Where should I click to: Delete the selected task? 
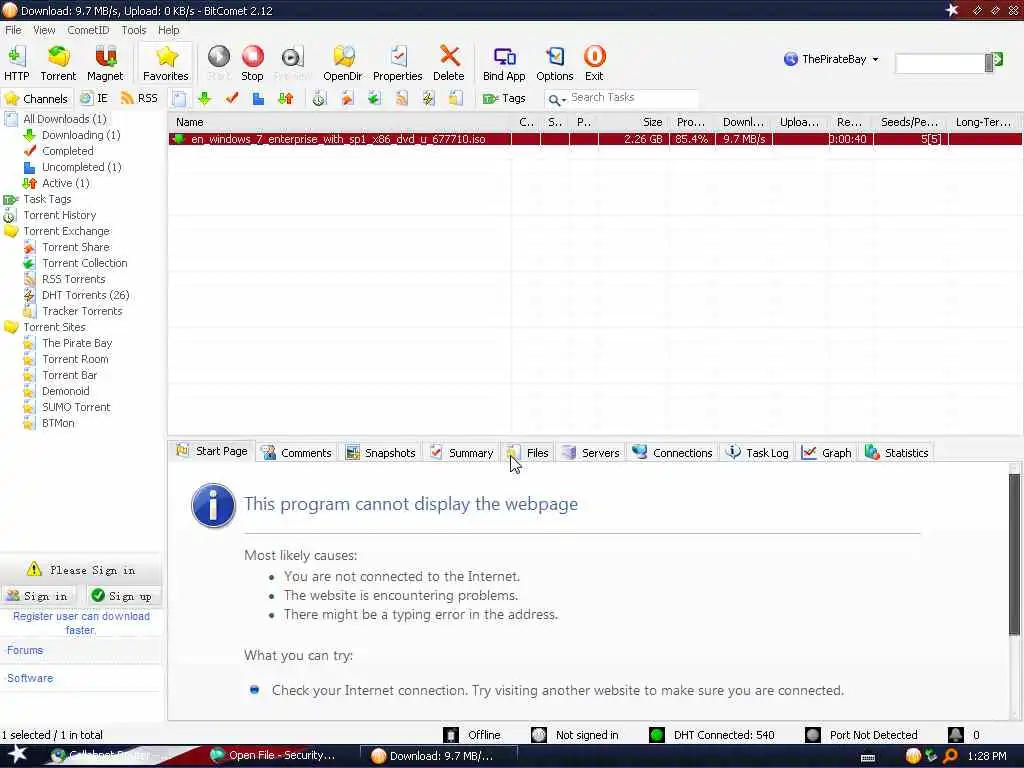tap(449, 63)
